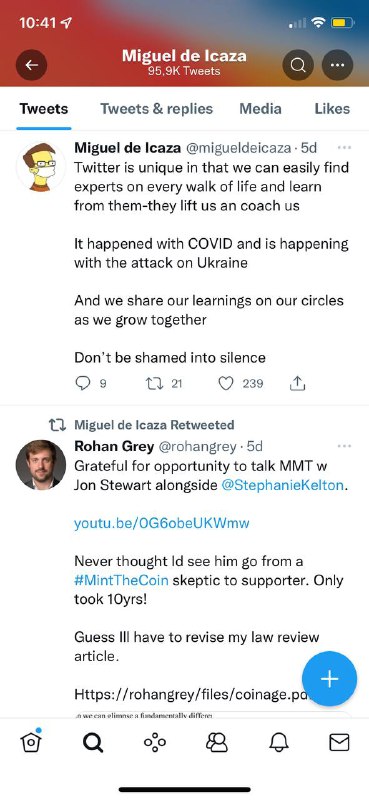View notifications bell

[278, 742]
